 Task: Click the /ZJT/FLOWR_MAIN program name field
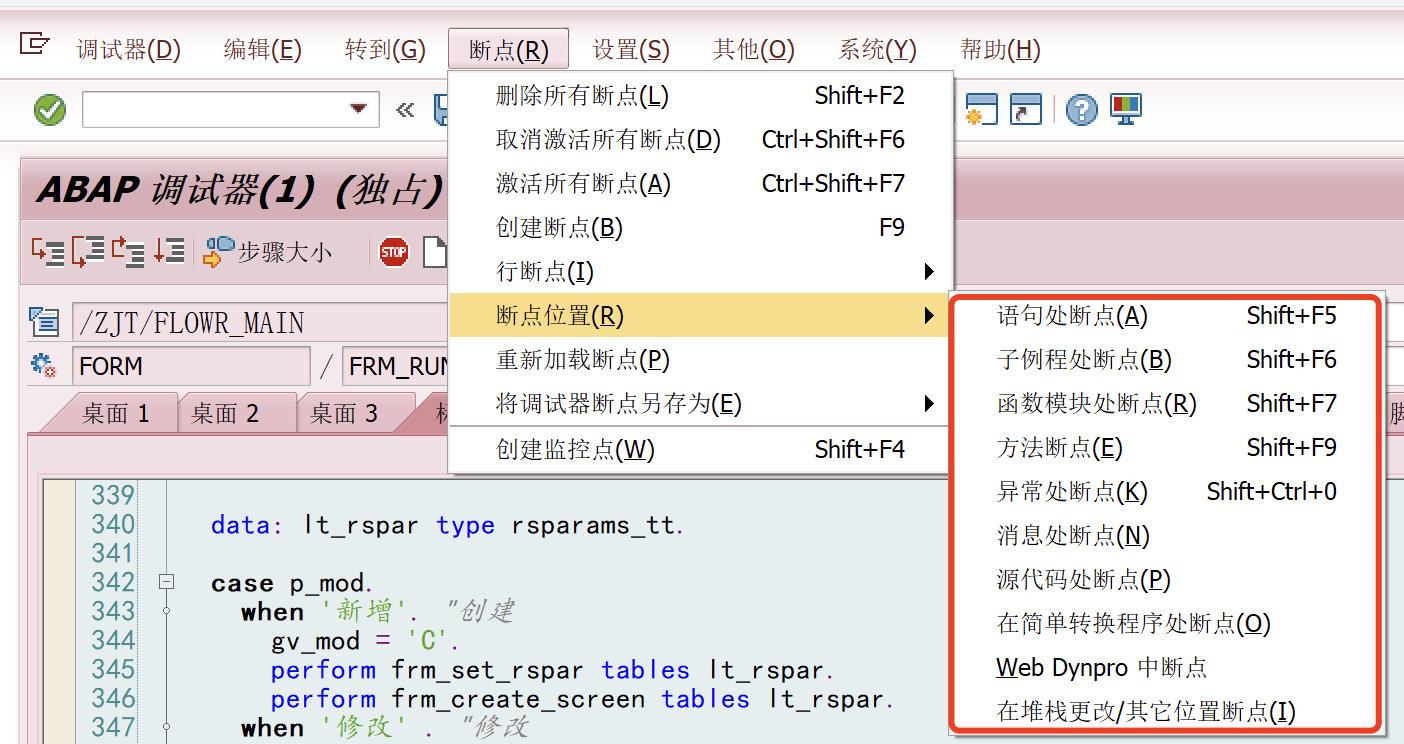pos(260,322)
